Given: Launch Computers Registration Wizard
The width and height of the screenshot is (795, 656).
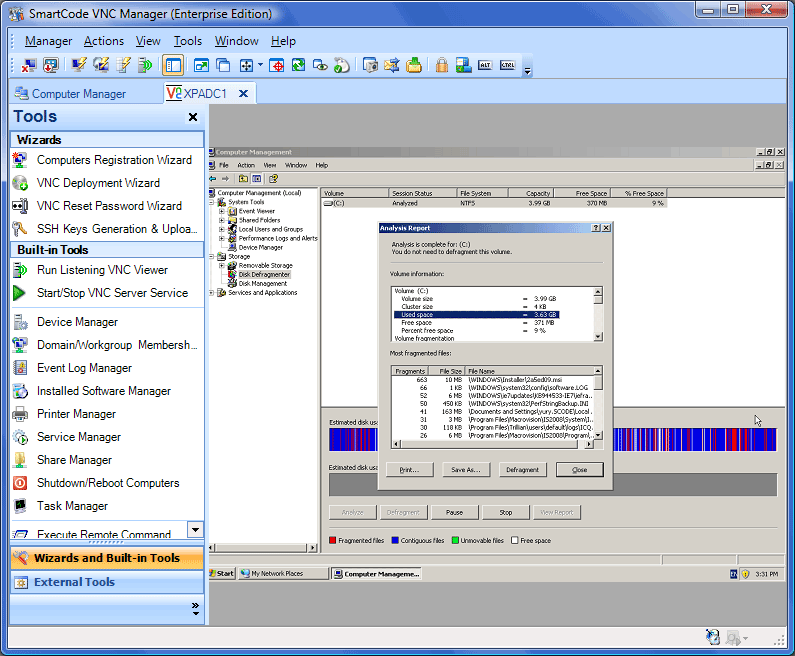Looking at the screenshot, I should pyautogui.click(x=107, y=160).
